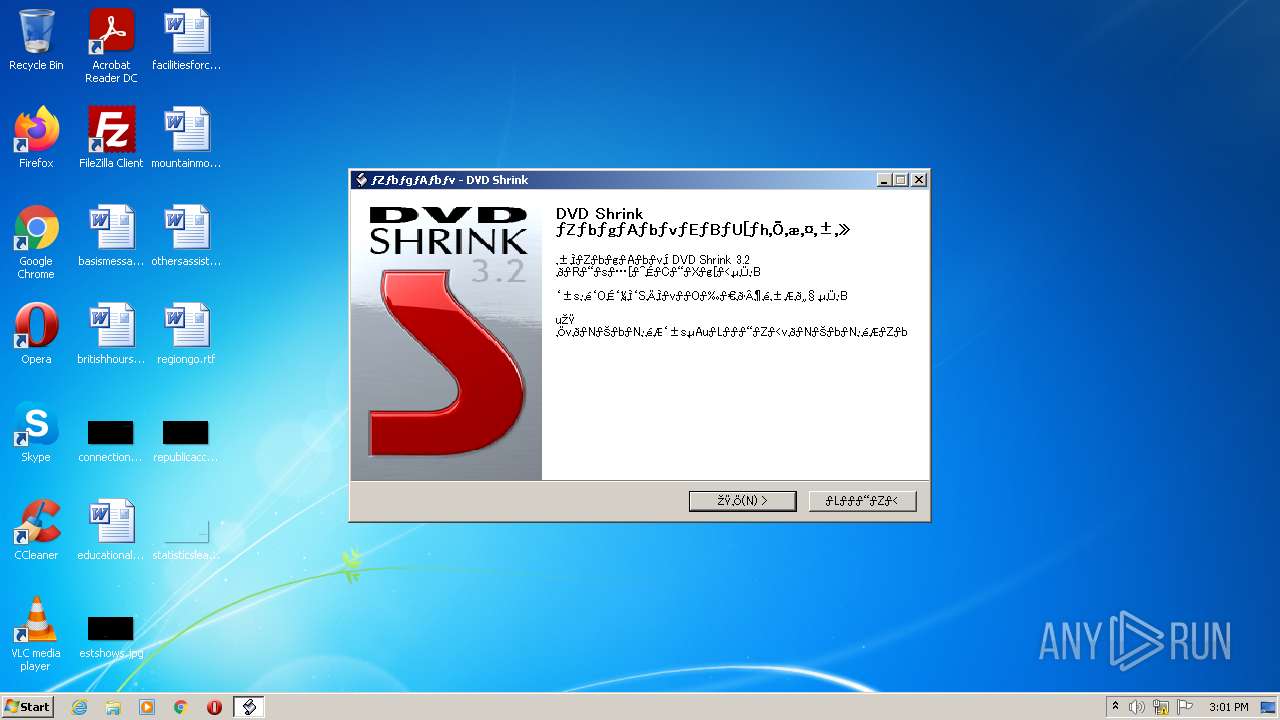Viewport: 1280px width, 720px height.
Task: Launch Opera from the desktop
Action: point(36,334)
